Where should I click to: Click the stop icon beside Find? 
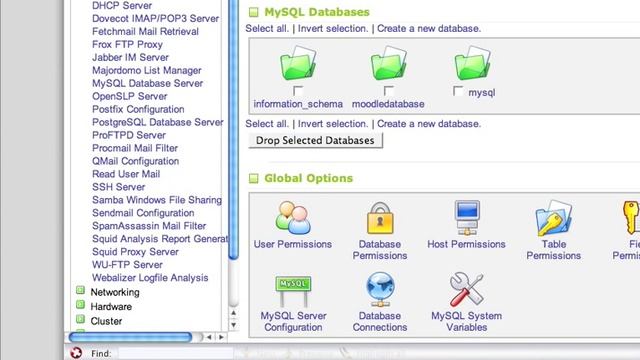coord(76,353)
